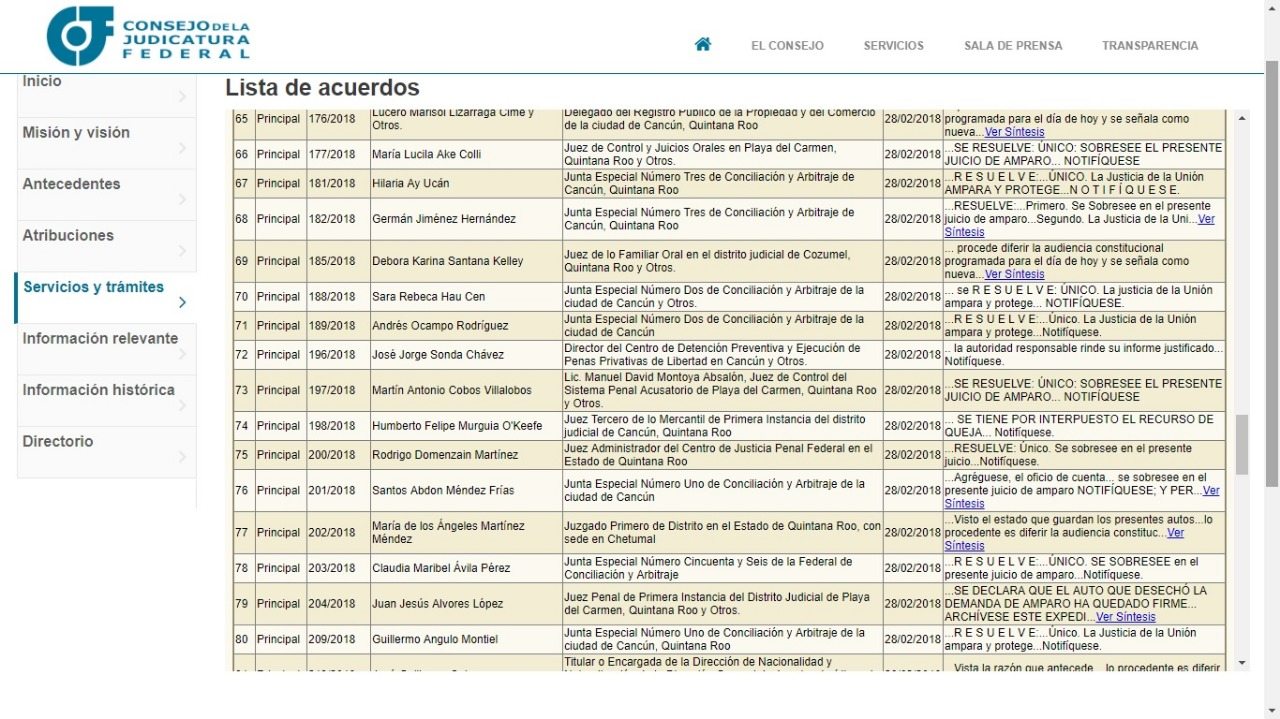The height and width of the screenshot is (719, 1280).
Task: Expand the Servicios y trámites chevron arrow
Action: (x=182, y=303)
